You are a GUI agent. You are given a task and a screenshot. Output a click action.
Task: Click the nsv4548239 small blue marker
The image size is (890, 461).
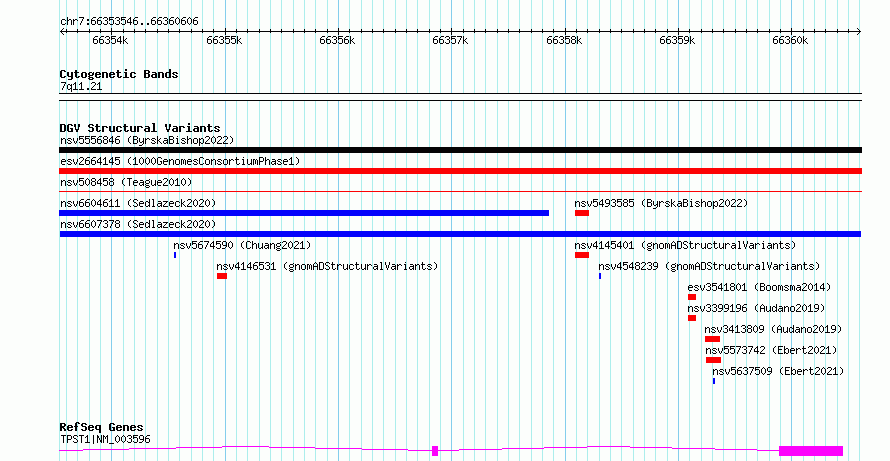(x=600, y=276)
